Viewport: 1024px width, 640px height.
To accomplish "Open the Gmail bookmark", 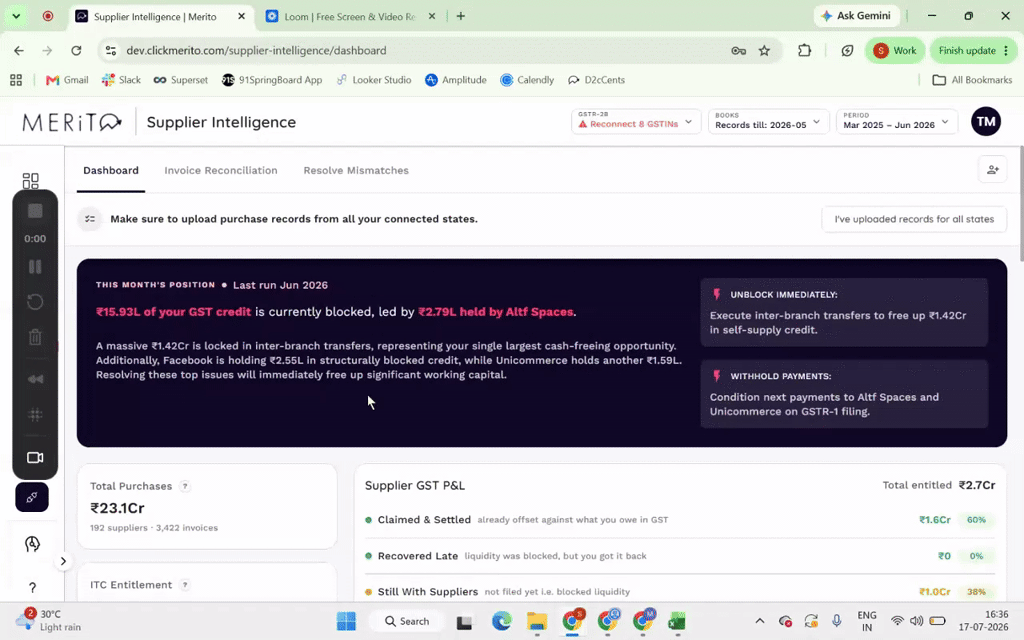I will pyautogui.click(x=67, y=80).
